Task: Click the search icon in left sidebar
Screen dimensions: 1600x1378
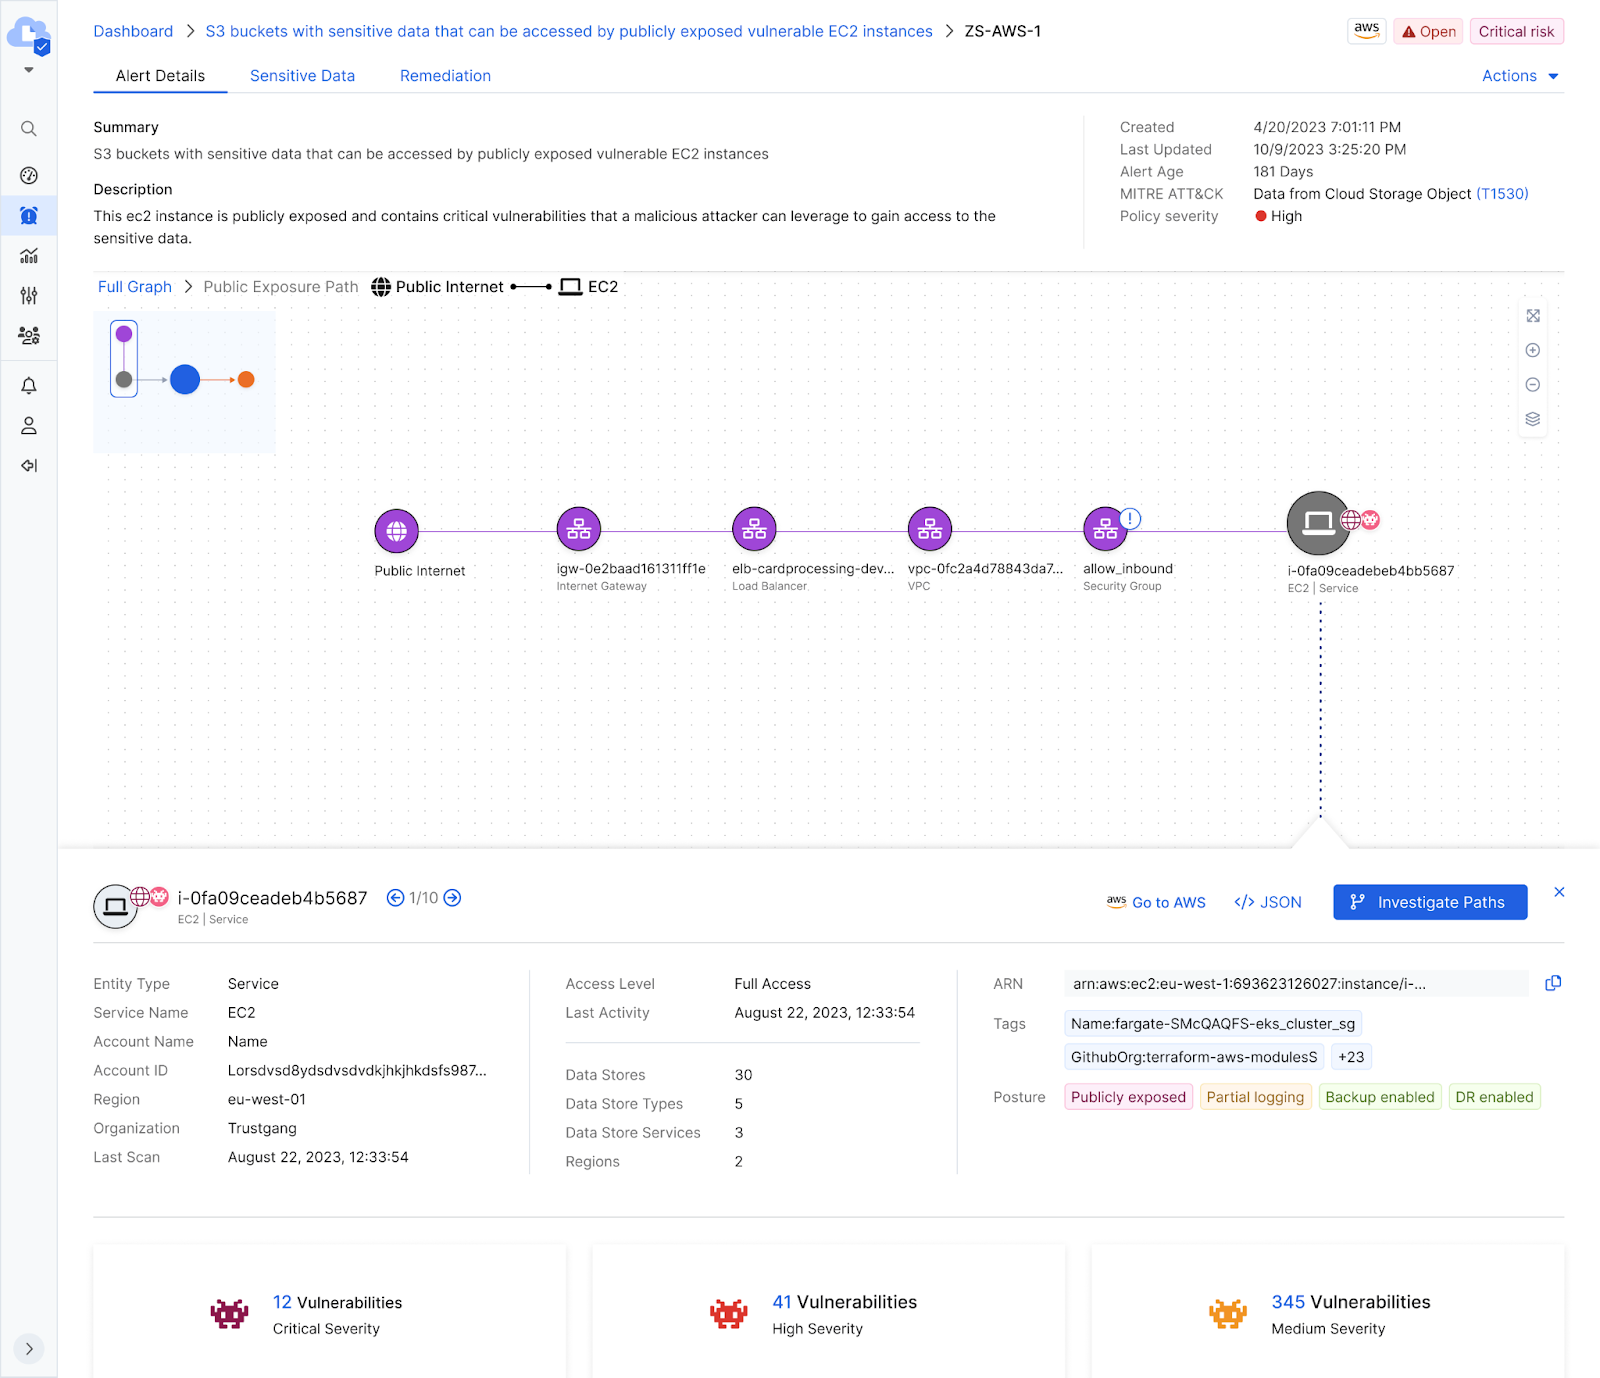Action: [29, 129]
